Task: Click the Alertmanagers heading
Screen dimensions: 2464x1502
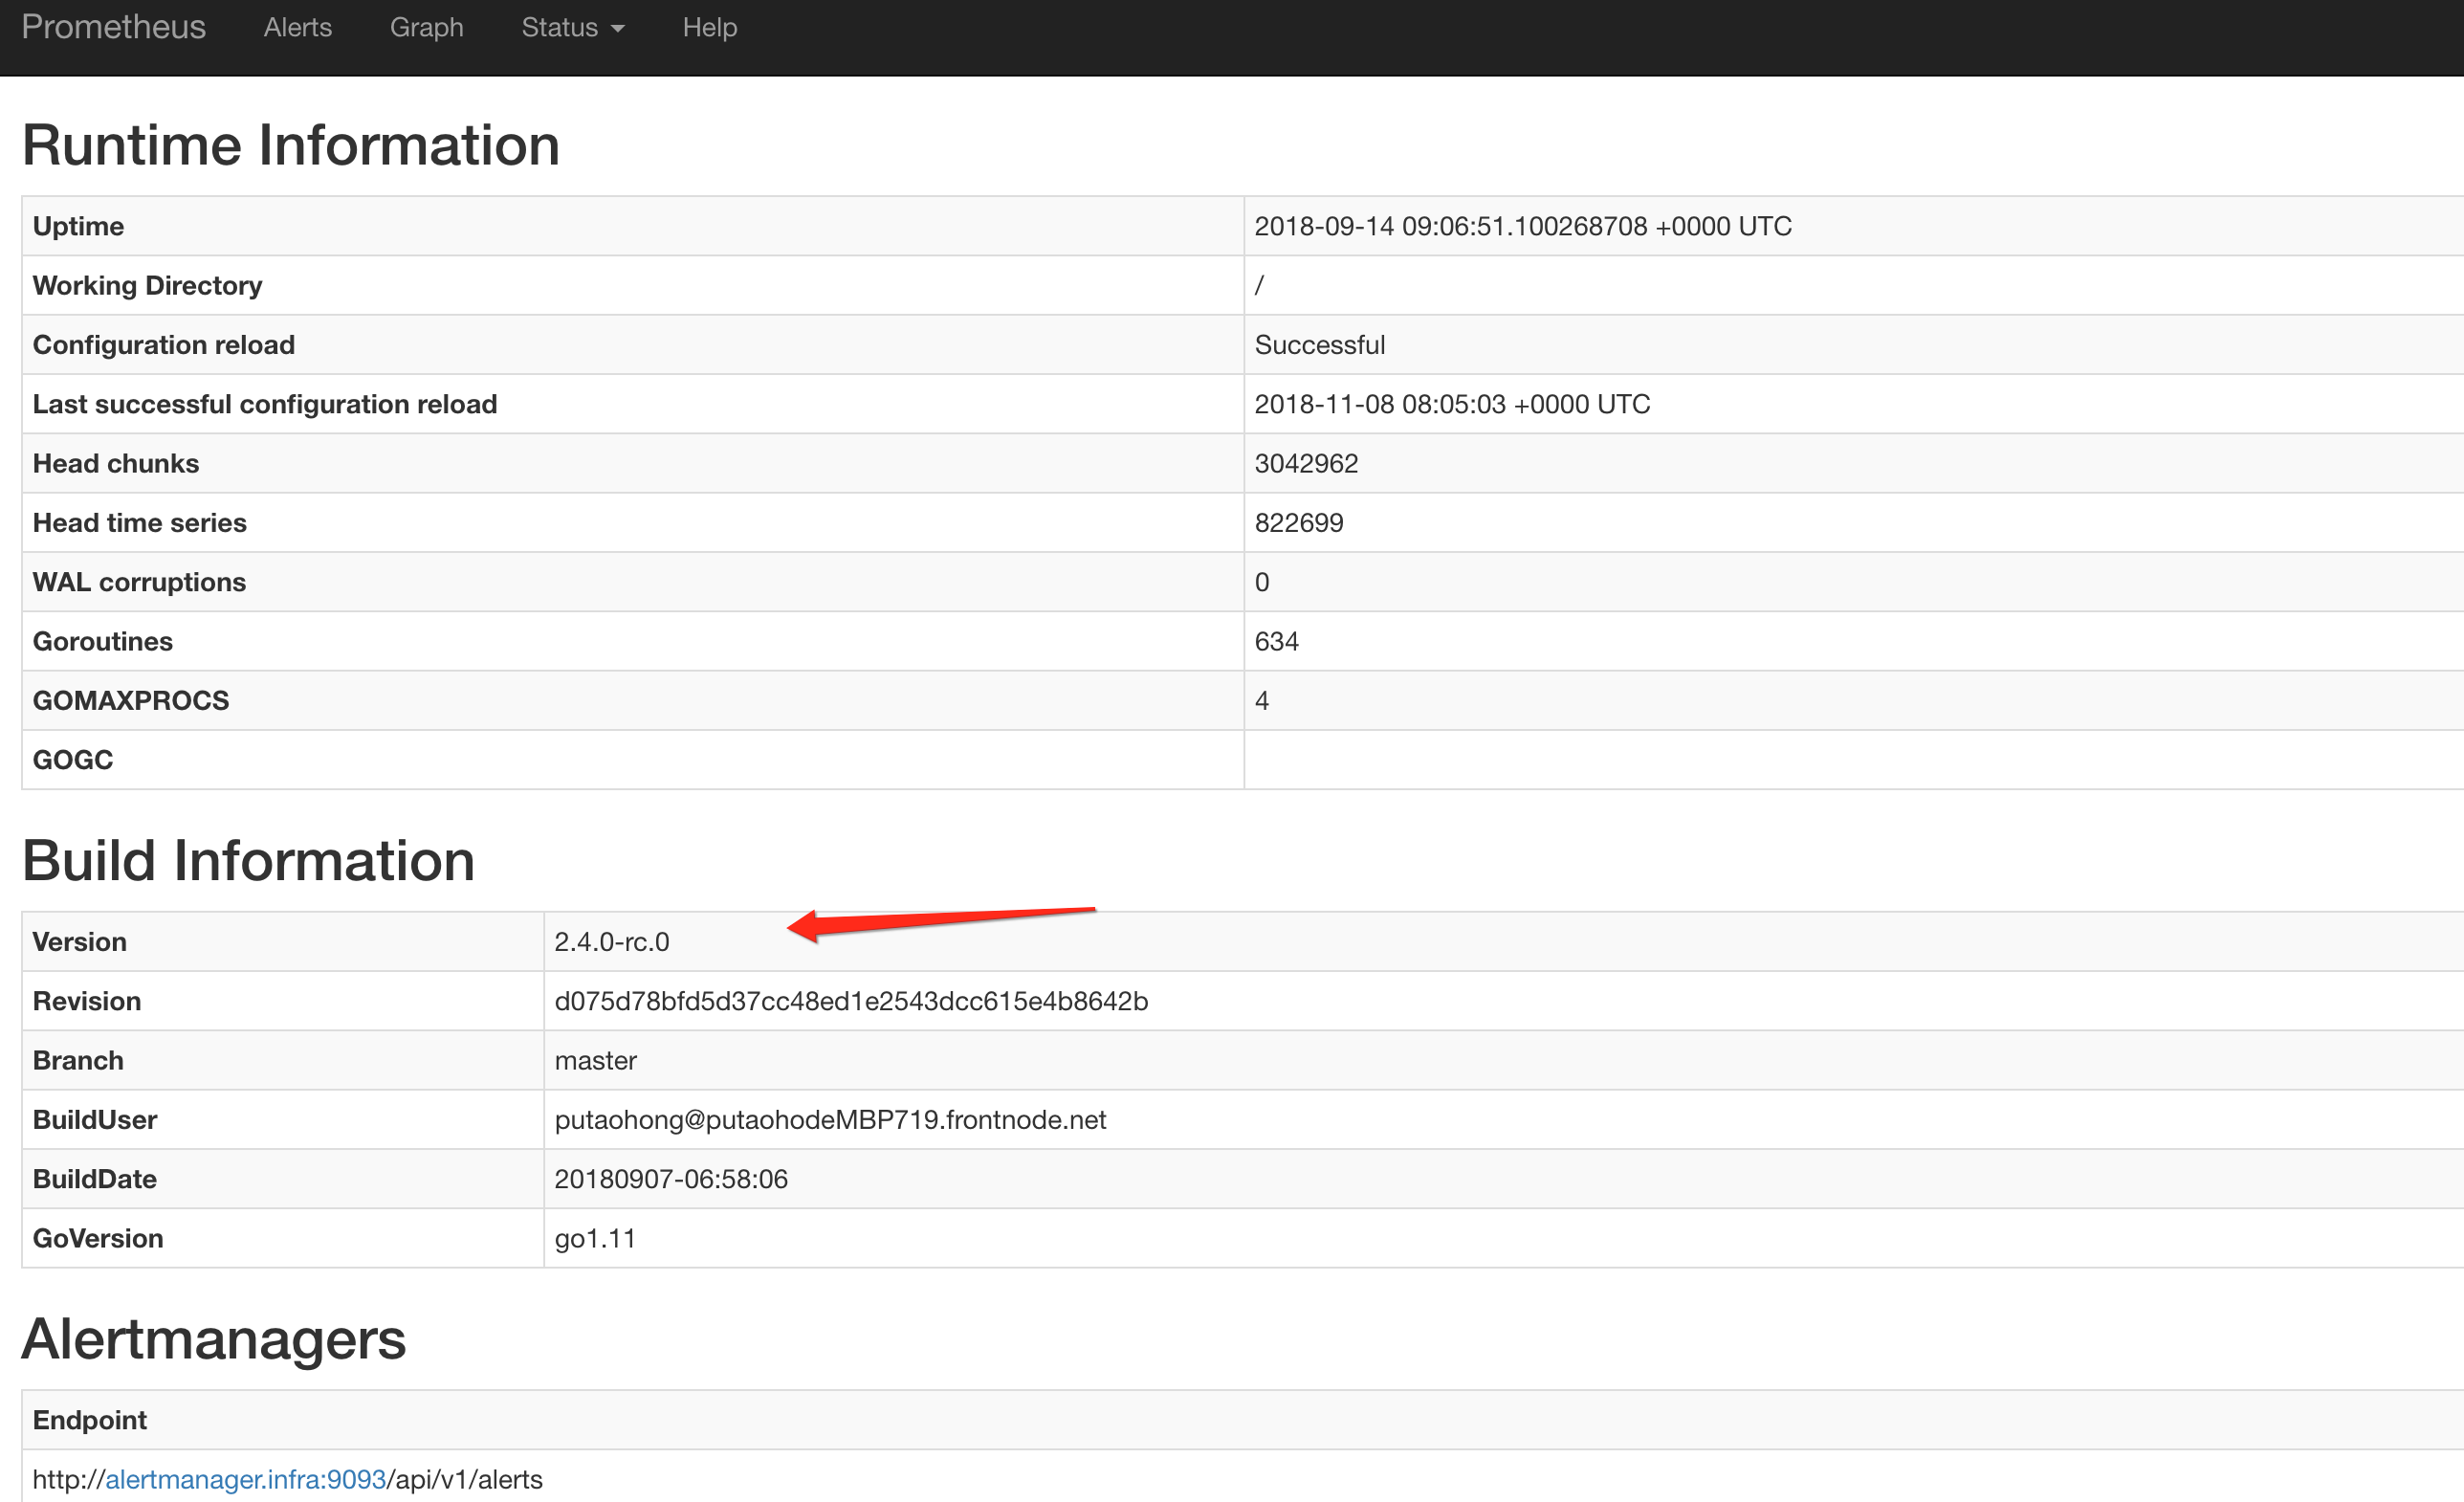Action: [213, 1339]
